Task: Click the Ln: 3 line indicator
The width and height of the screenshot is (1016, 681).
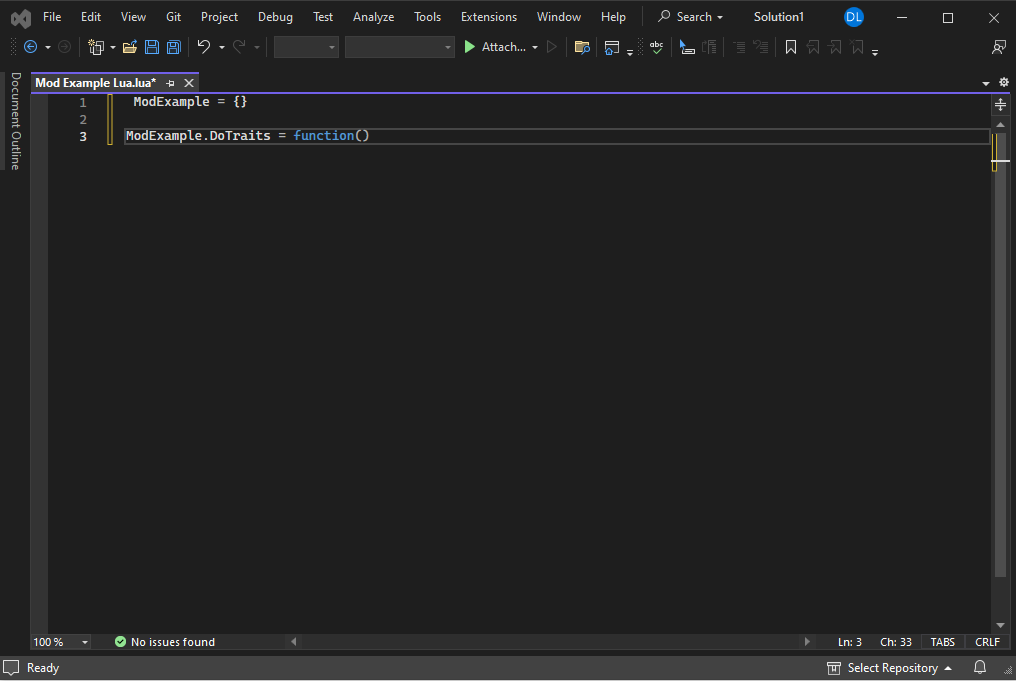Action: 849,642
